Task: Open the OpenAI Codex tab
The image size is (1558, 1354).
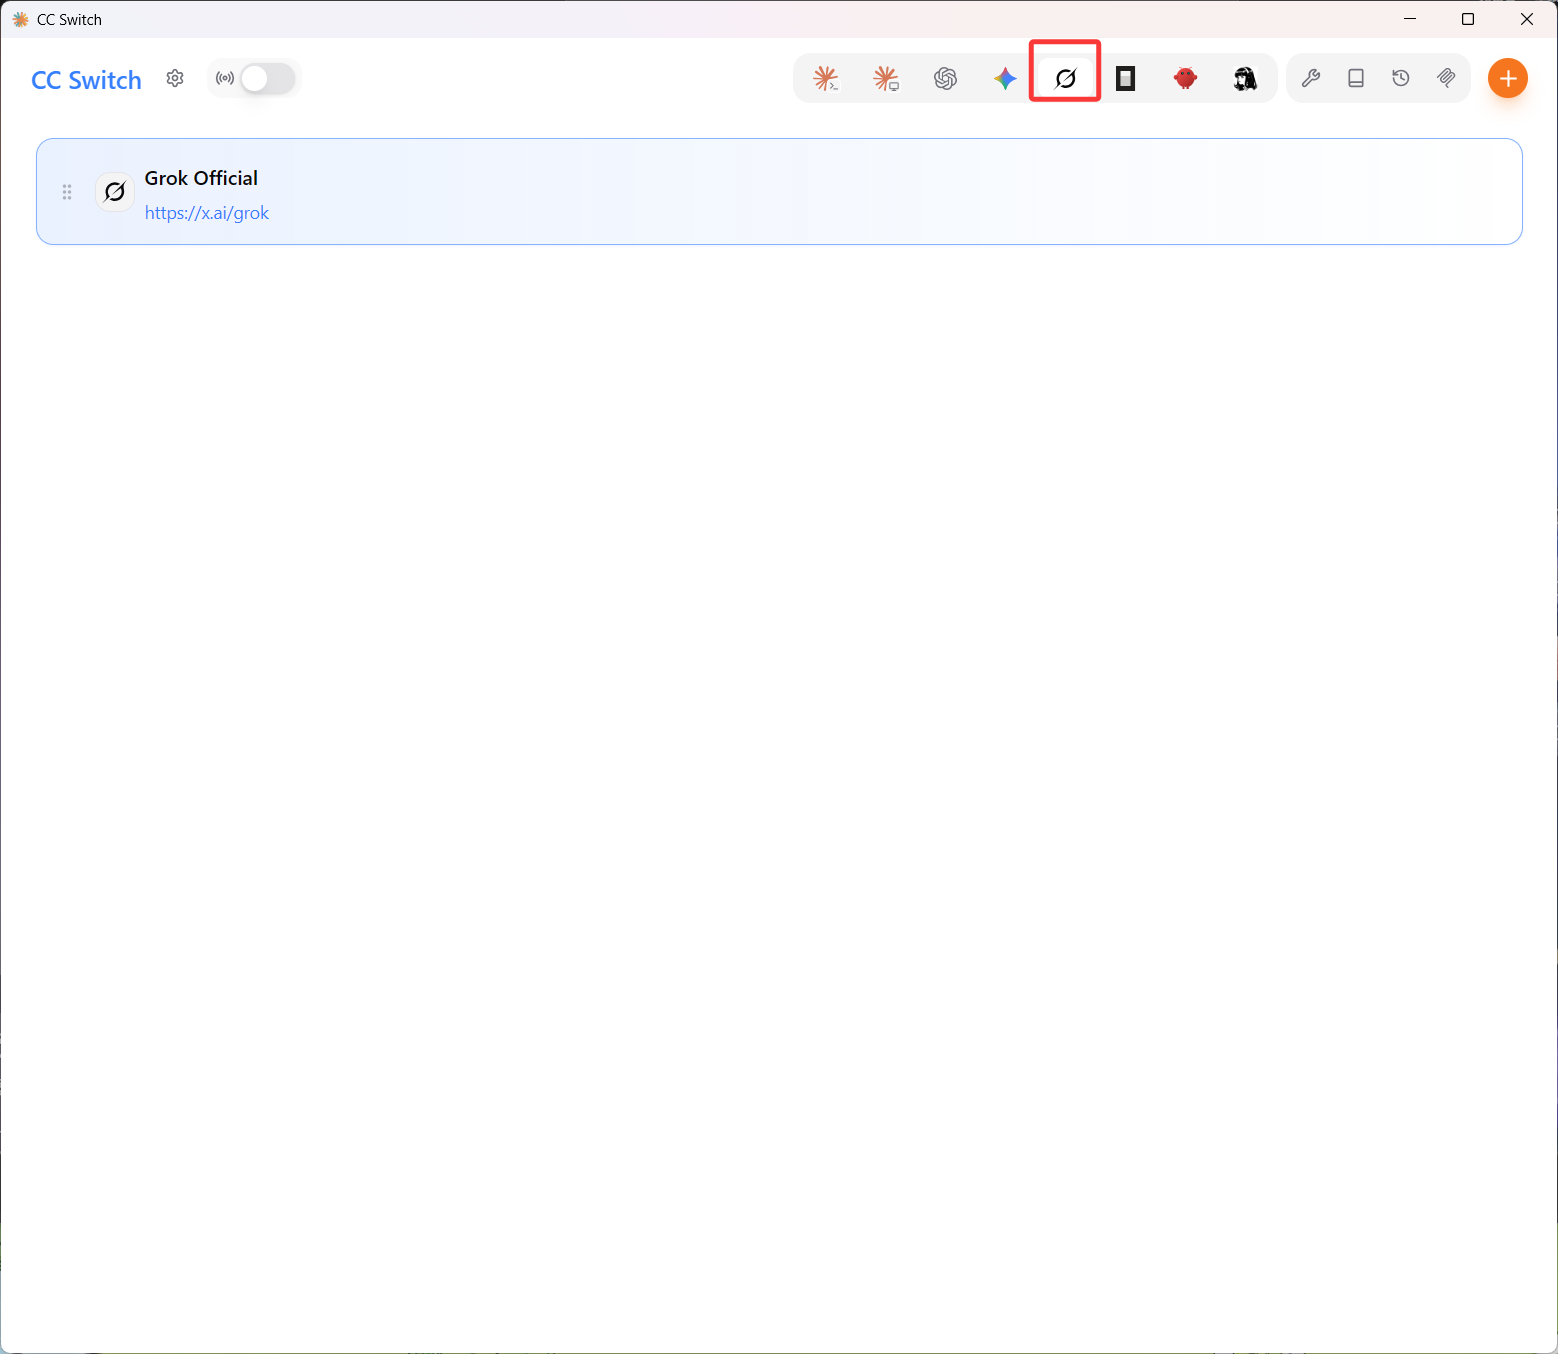Action: pyautogui.click(x=946, y=78)
